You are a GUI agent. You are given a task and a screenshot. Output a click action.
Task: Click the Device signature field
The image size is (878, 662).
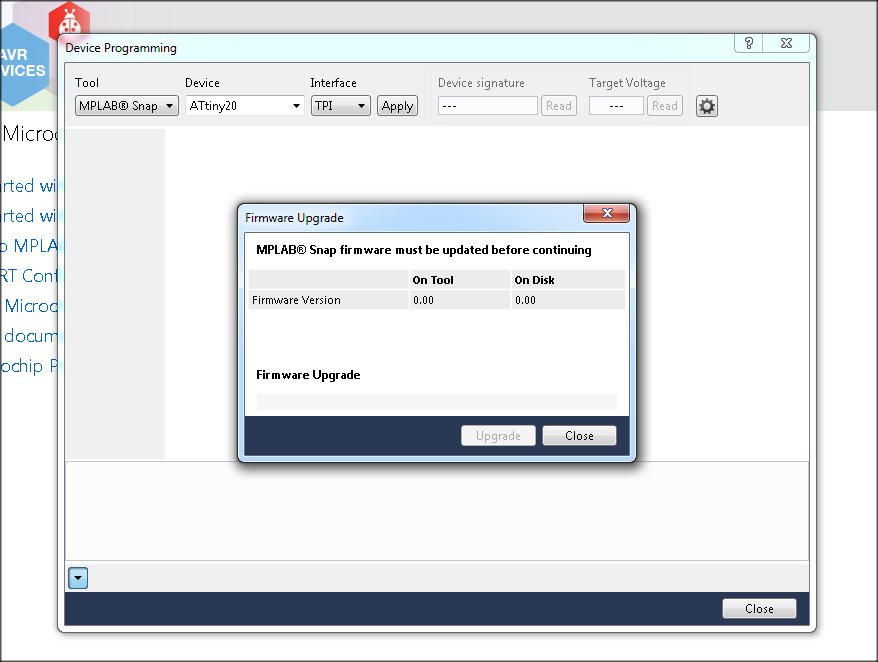tap(488, 106)
